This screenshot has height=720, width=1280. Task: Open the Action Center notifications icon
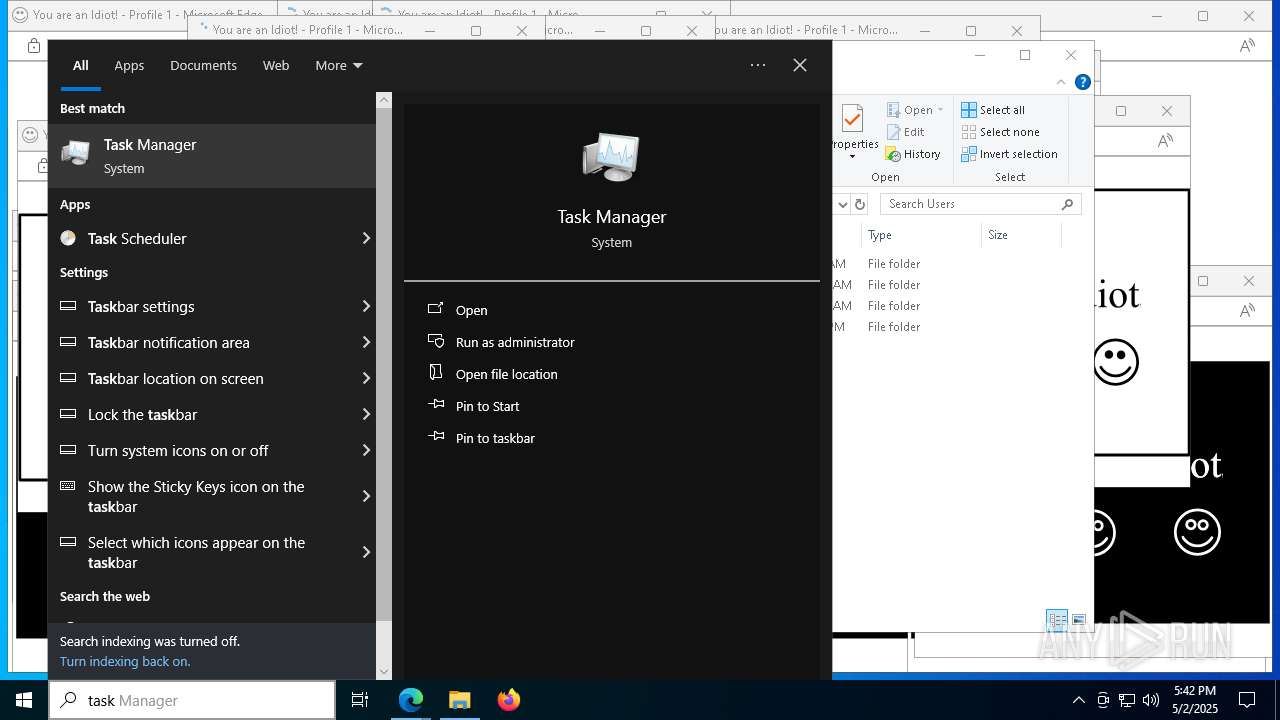point(1247,700)
